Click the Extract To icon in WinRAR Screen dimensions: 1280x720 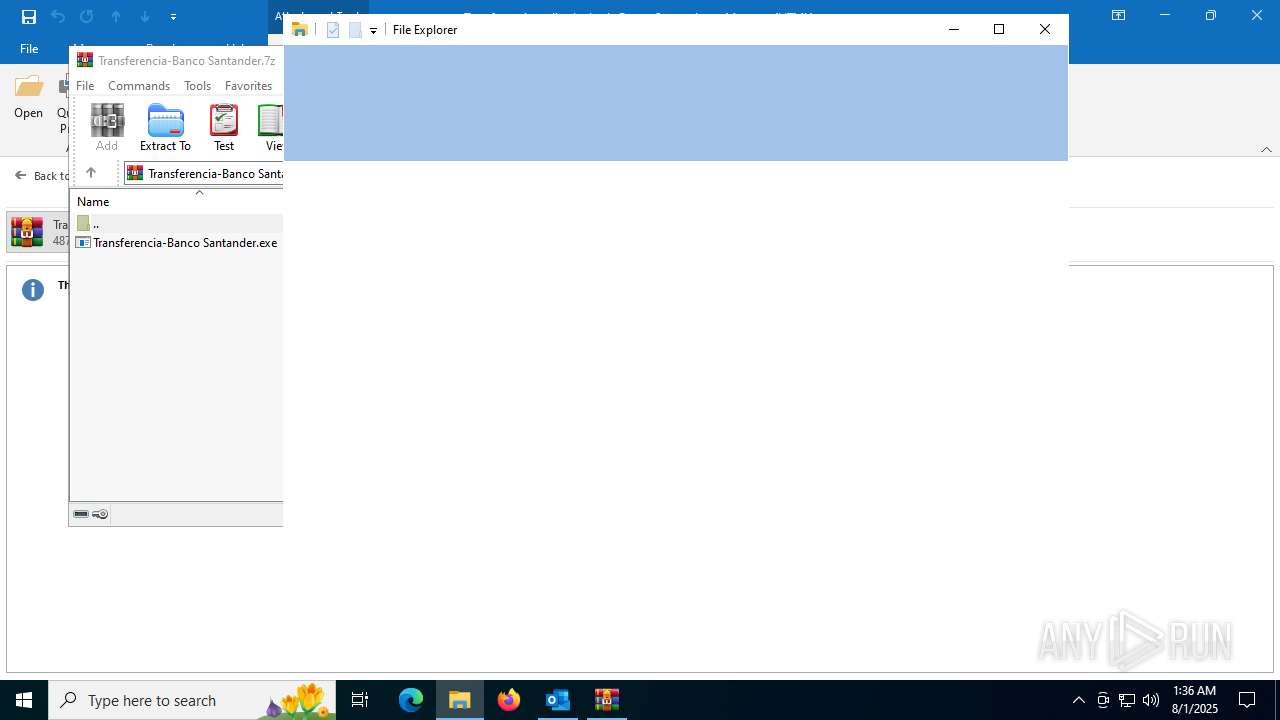(x=165, y=127)
